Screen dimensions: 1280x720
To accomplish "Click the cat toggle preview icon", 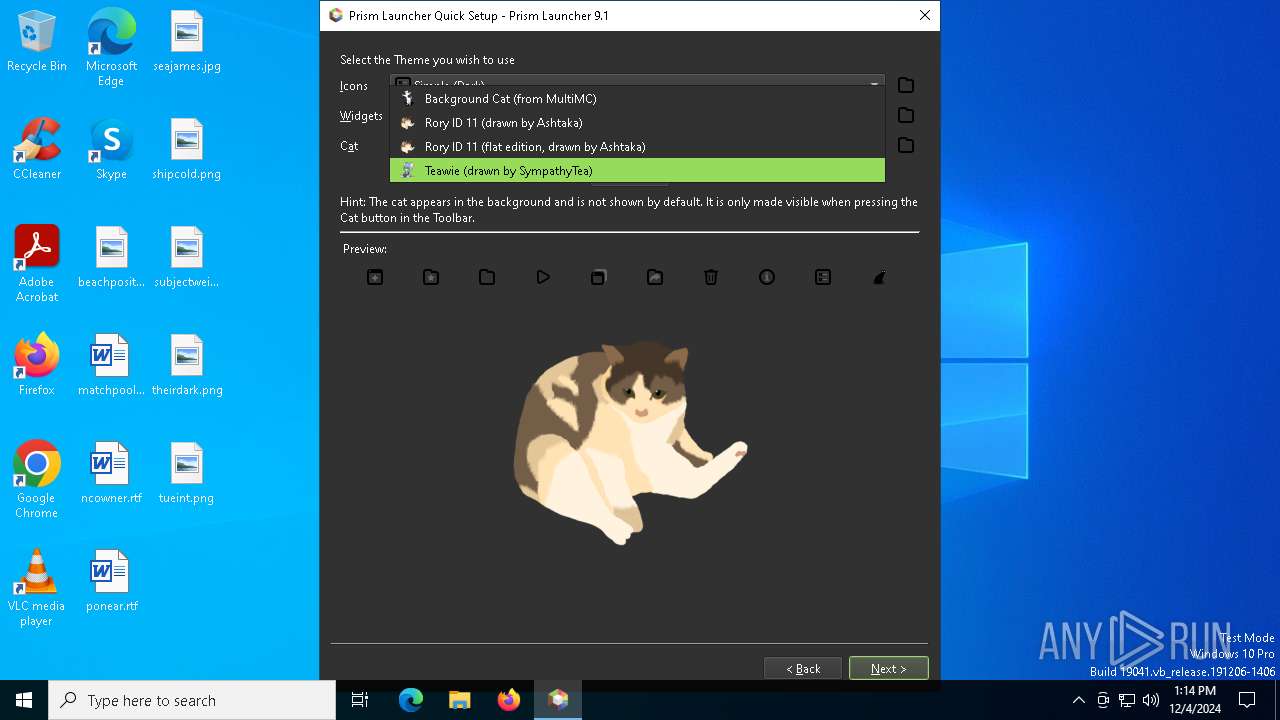I will [879, 277].
